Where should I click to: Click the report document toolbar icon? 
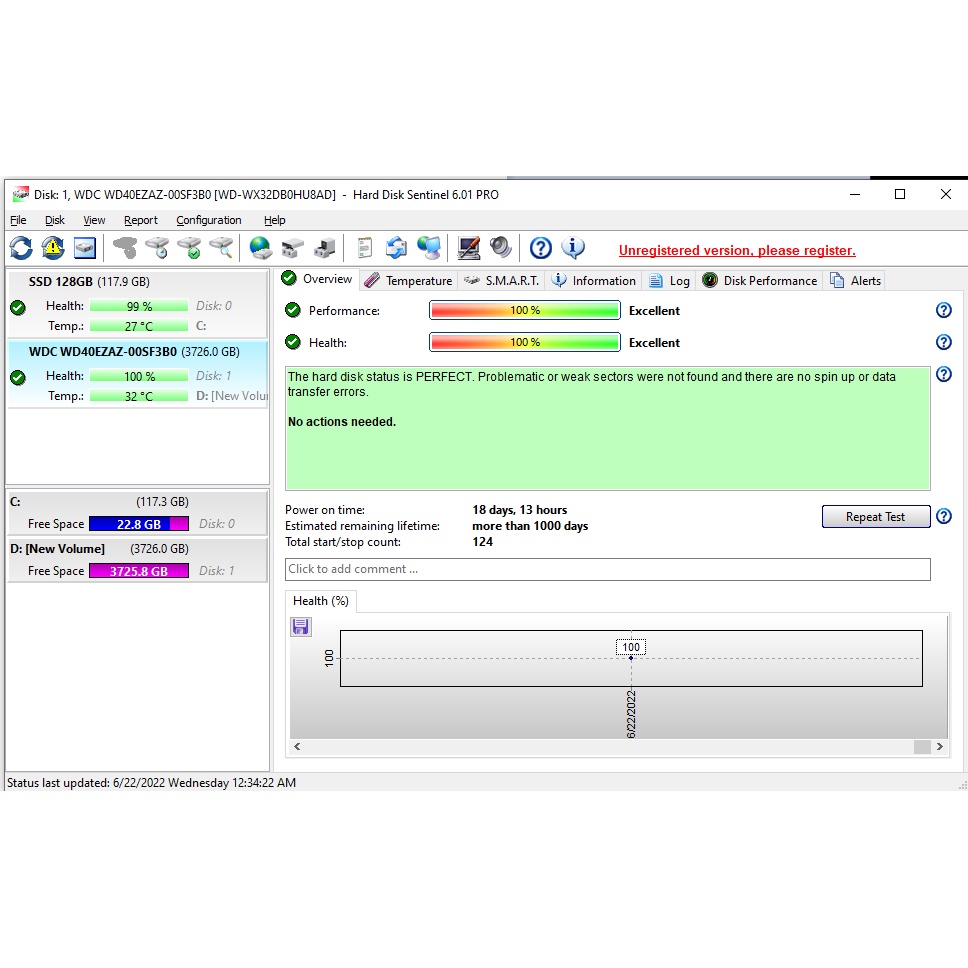(364, 248)
